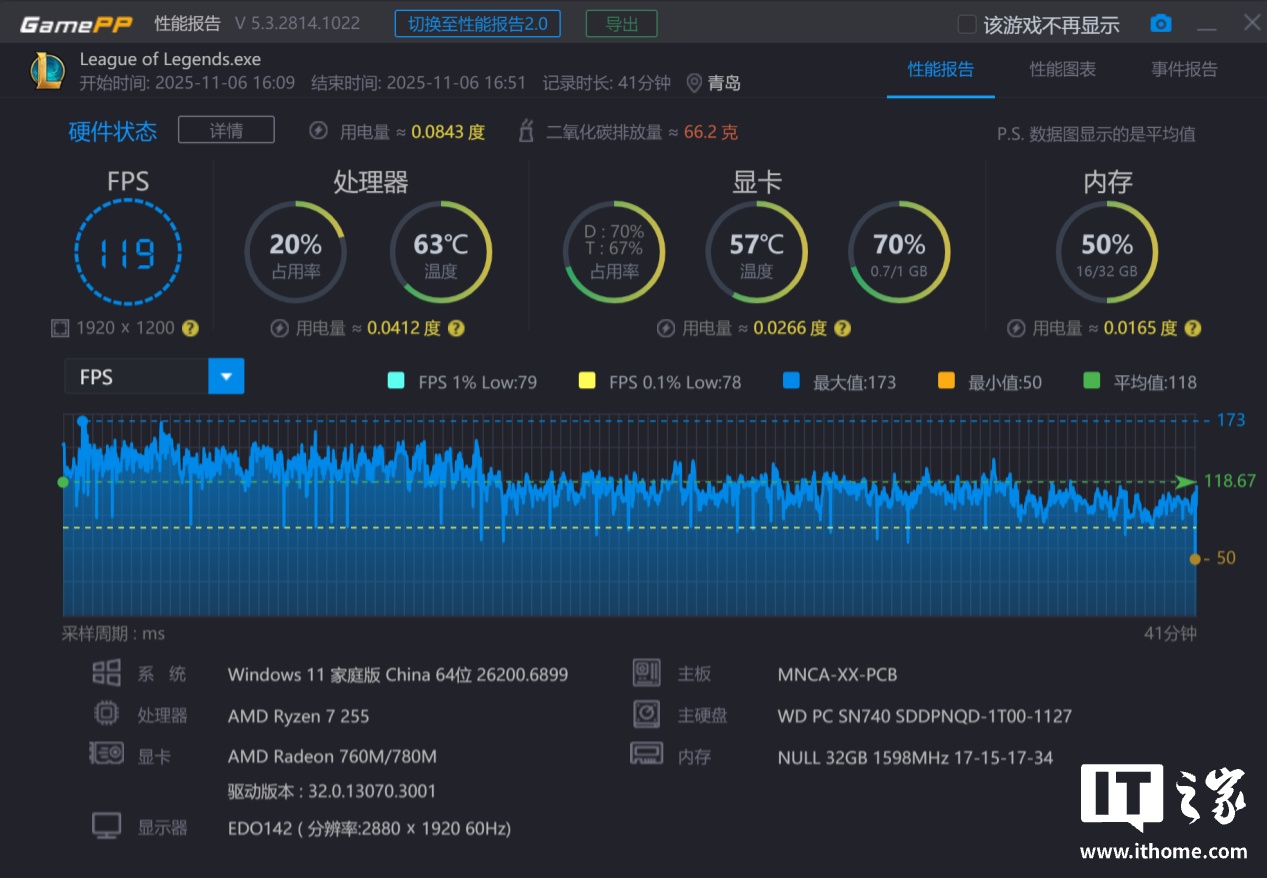The width and height of the screenshot is (1267, 878).
Task: Open hardware 详情 details button
Action: pyautogui.click(x=226, y=130)
